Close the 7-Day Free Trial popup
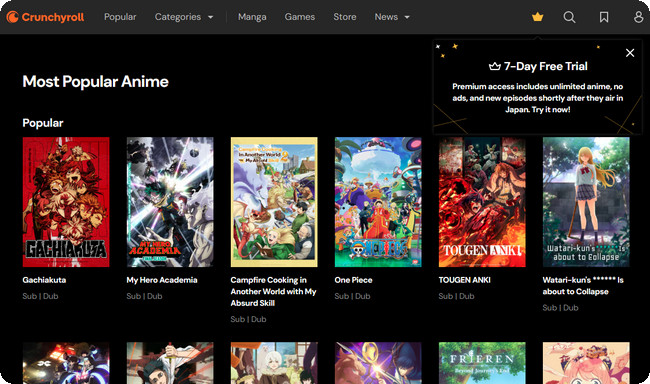This screenshot has width=650, height=384. point(630,53)
